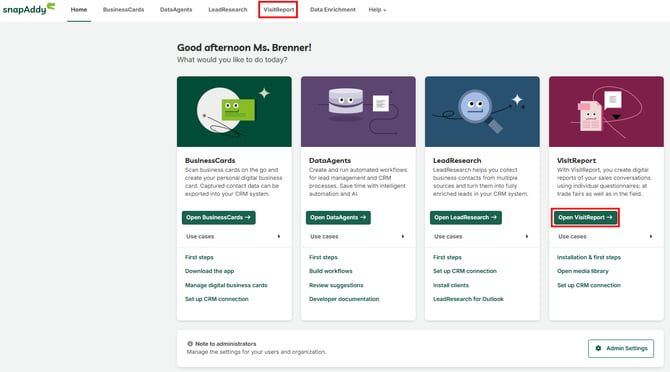Viewport: 670px width, 372px height.
Task: Open Installation & first steps link
Action: (589, 257)
